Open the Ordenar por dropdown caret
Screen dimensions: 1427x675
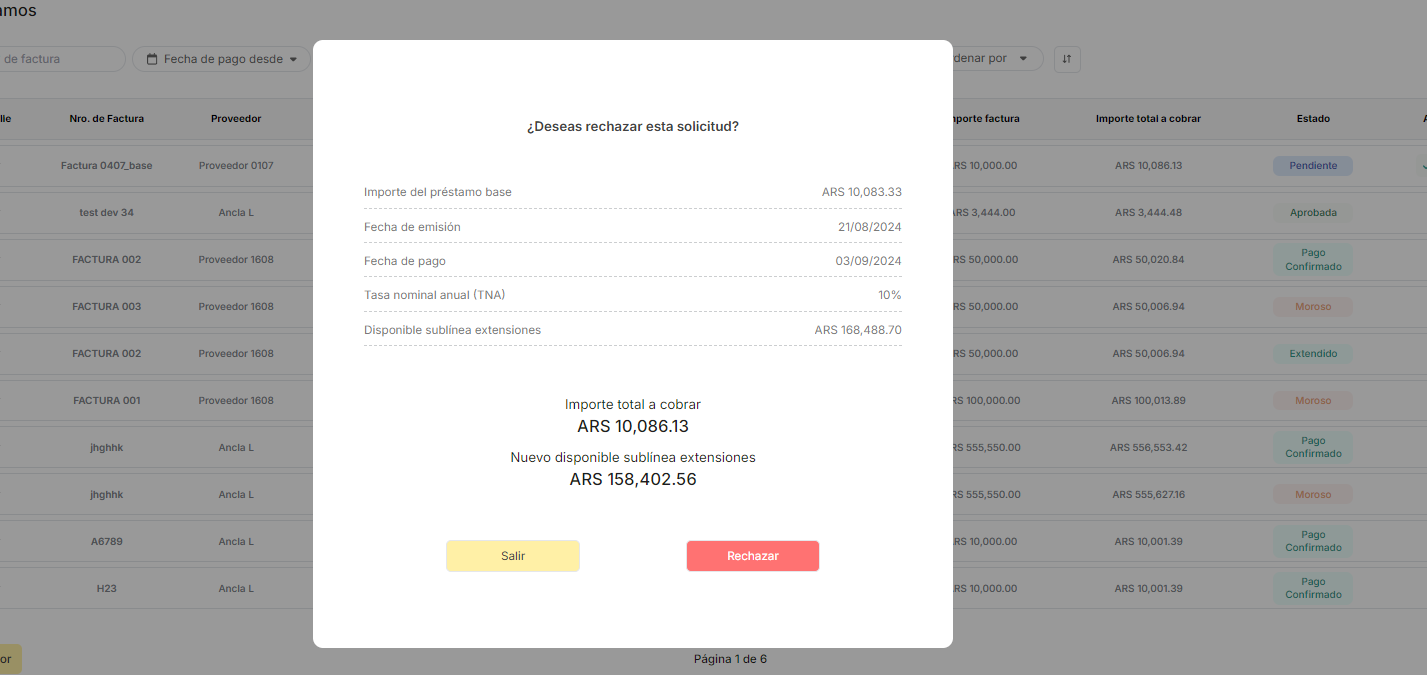pyautogui.click(x=1023, y=59)
